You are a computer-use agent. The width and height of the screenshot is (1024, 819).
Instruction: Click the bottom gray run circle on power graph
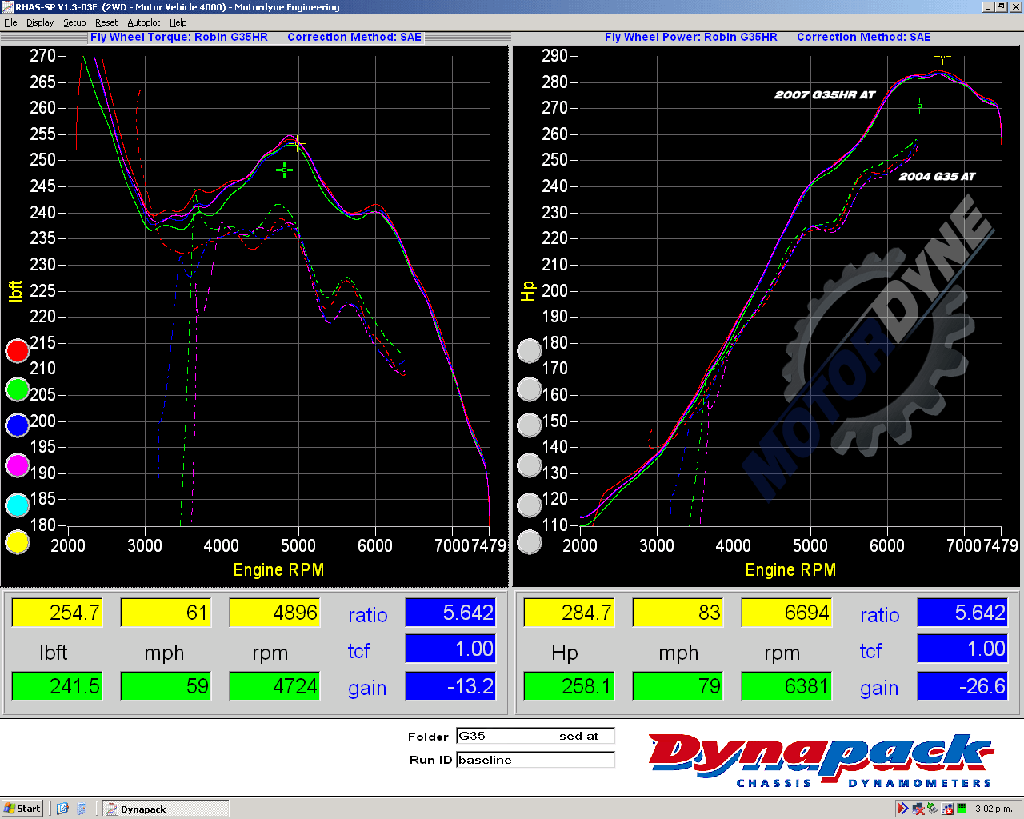[529, 542]
